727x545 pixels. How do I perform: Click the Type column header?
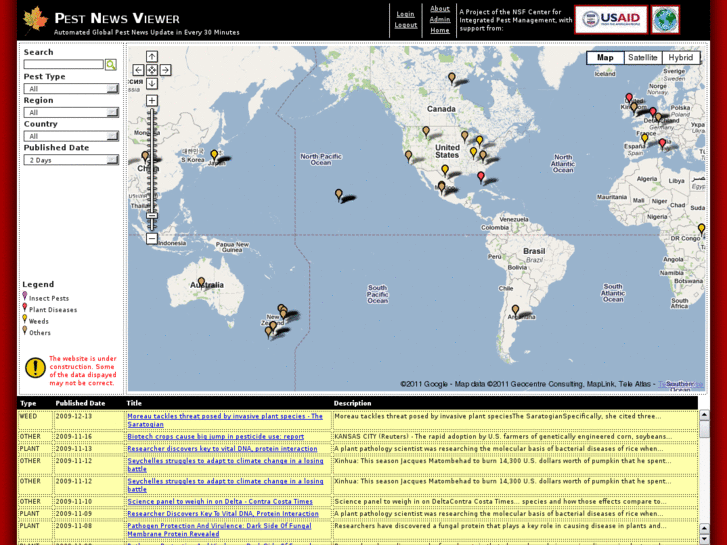coord(28,403)
